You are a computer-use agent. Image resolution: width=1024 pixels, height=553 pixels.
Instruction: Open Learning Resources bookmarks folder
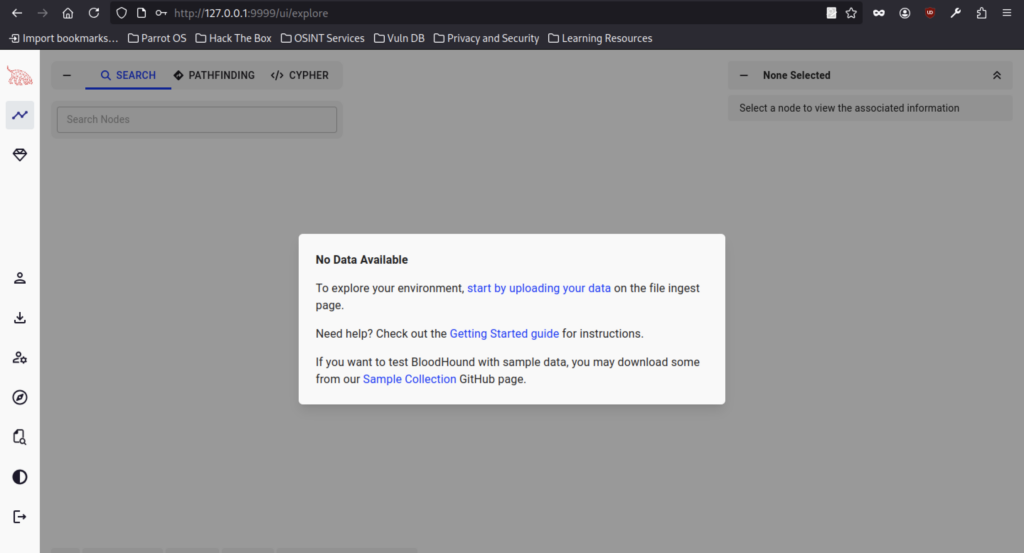point(600,39)
